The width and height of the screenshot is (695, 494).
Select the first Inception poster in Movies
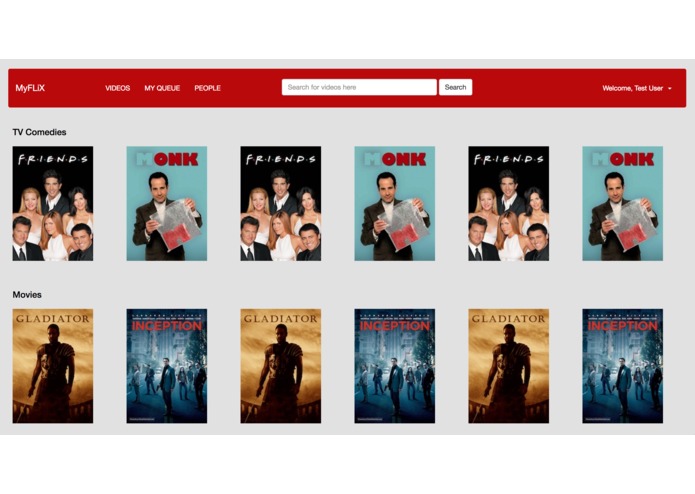(x=167, y=366)
